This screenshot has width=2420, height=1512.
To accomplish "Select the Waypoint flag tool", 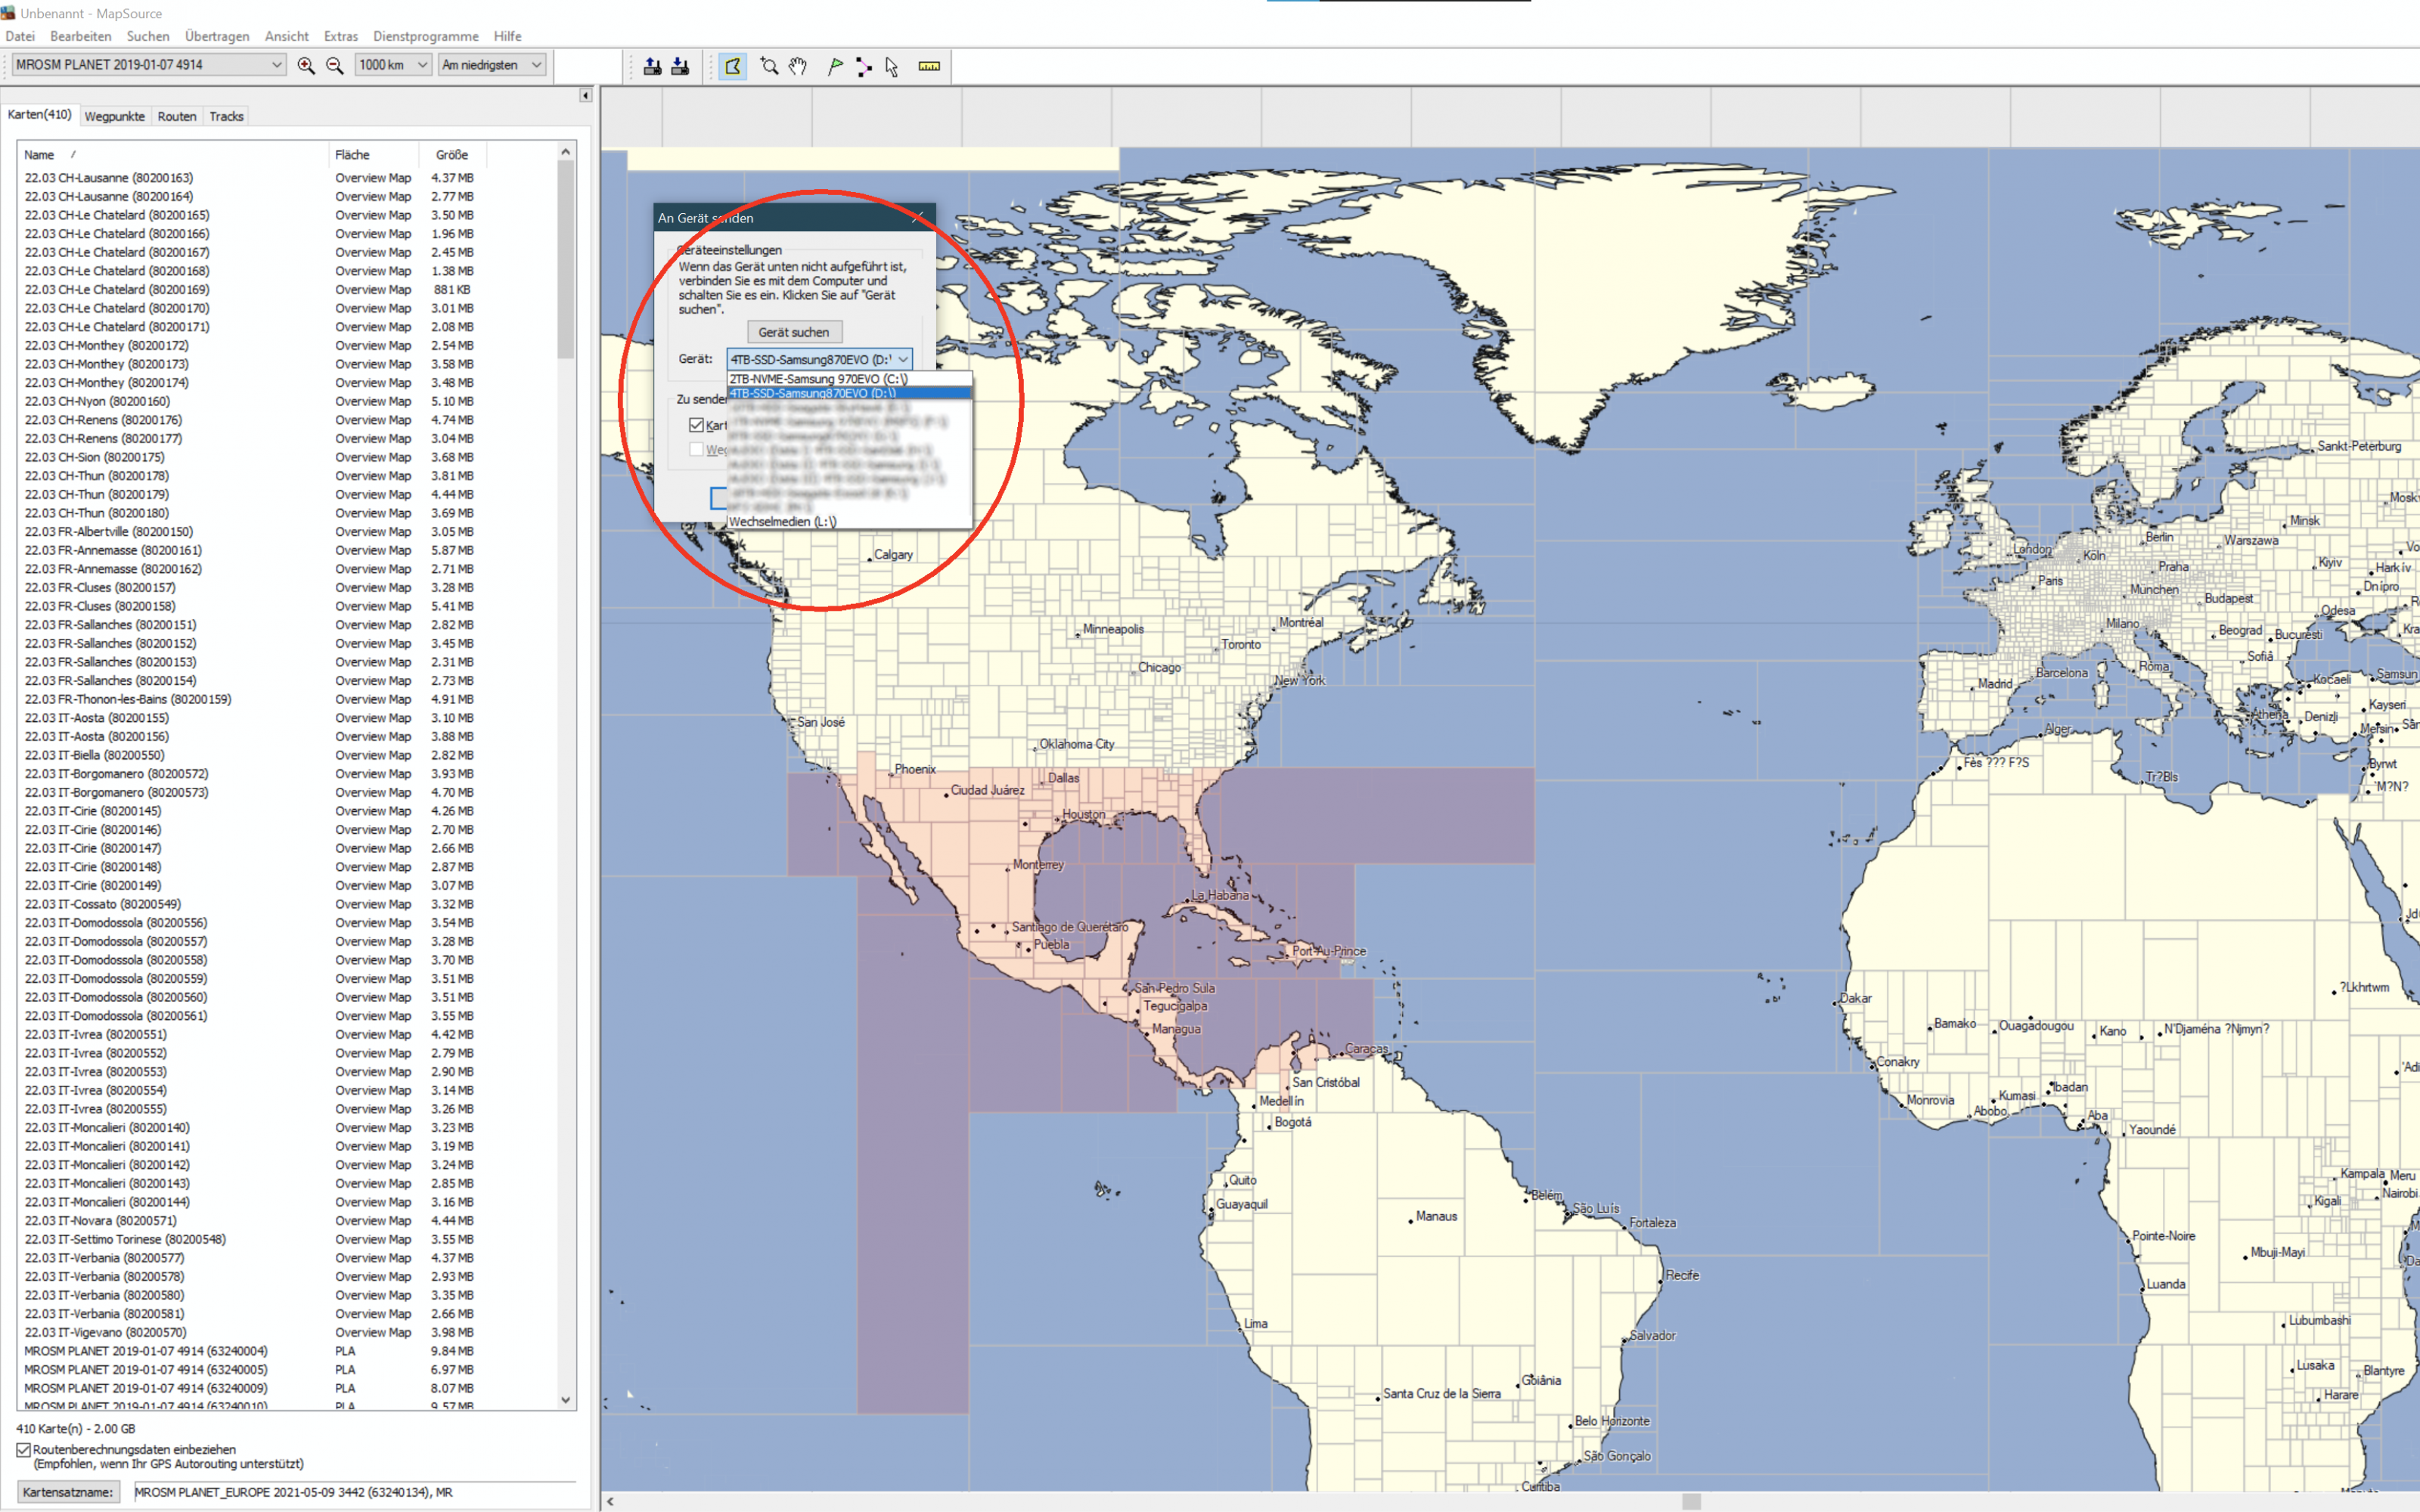I will pos(835,66).
